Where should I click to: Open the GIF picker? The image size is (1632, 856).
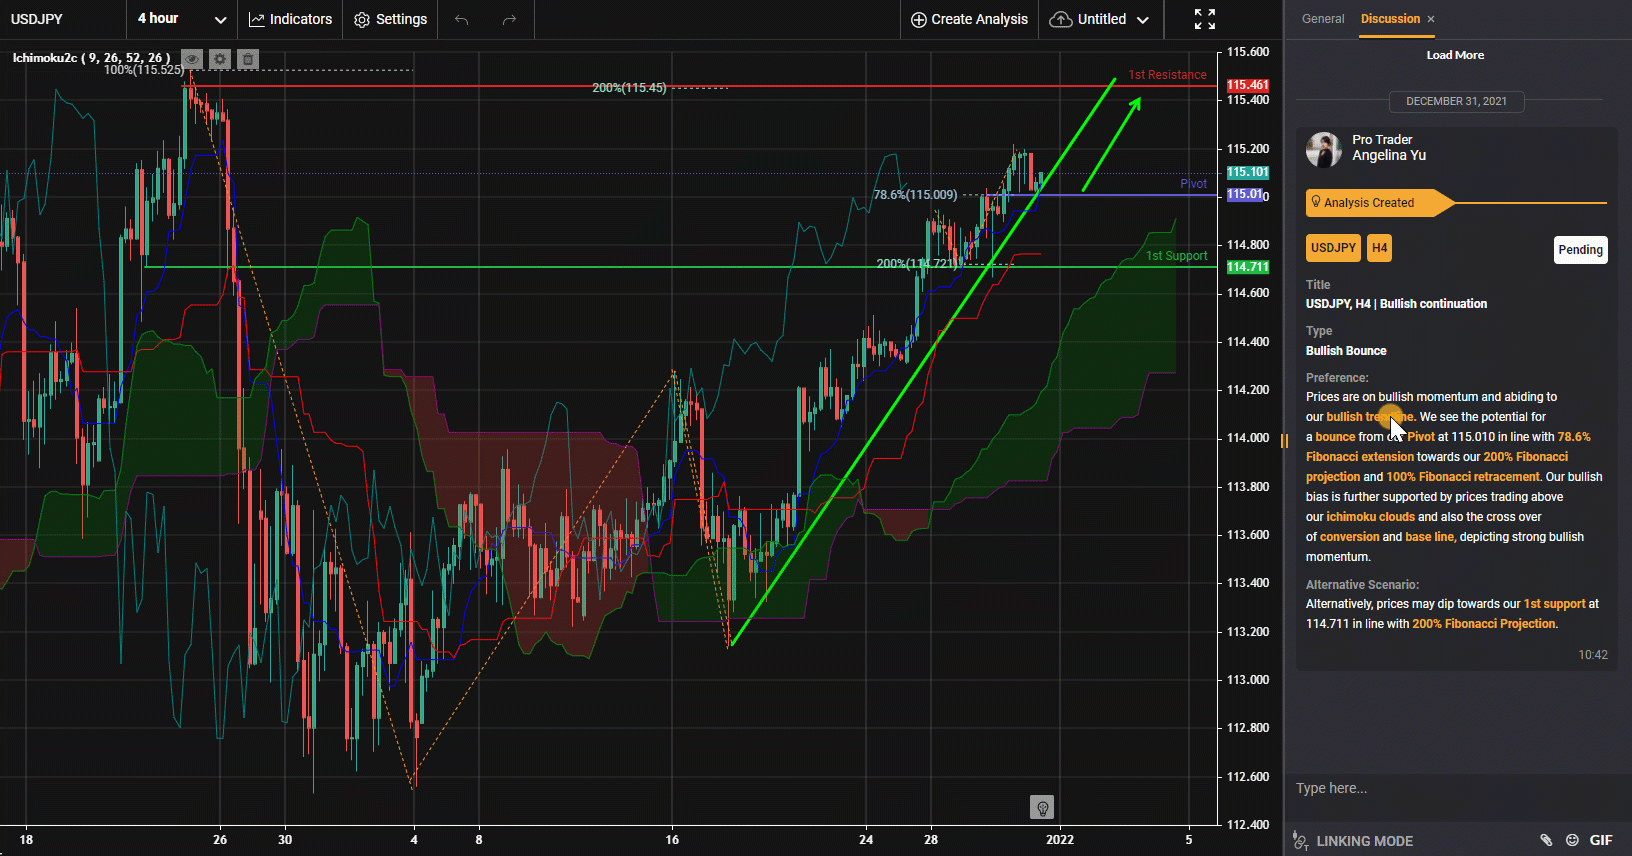click(x=1601, y=840)
